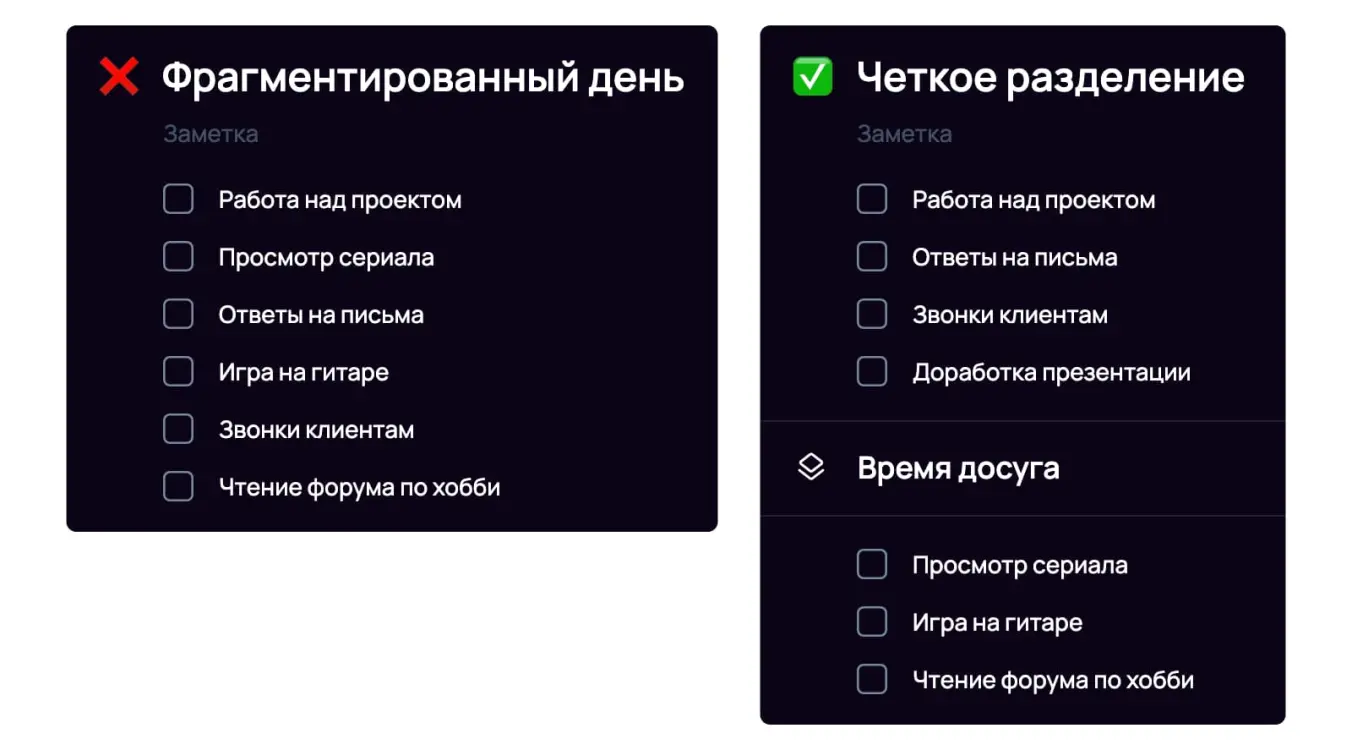Image resolution: width=1352 pixels, height=750 pixels.
Task: Click the layers icon next to Время досуга
Action: pyautogui.click(x=812, y=467)
